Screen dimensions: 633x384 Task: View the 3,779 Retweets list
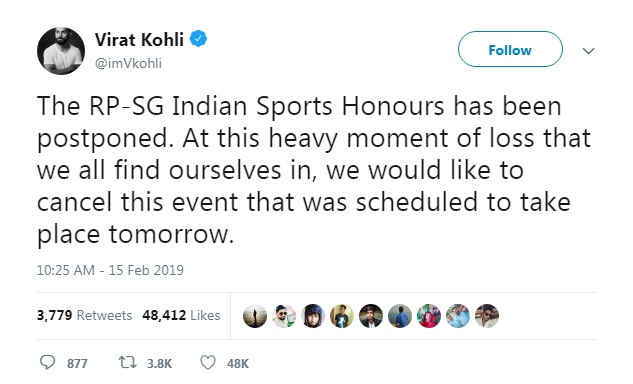[x=84, y=315]
